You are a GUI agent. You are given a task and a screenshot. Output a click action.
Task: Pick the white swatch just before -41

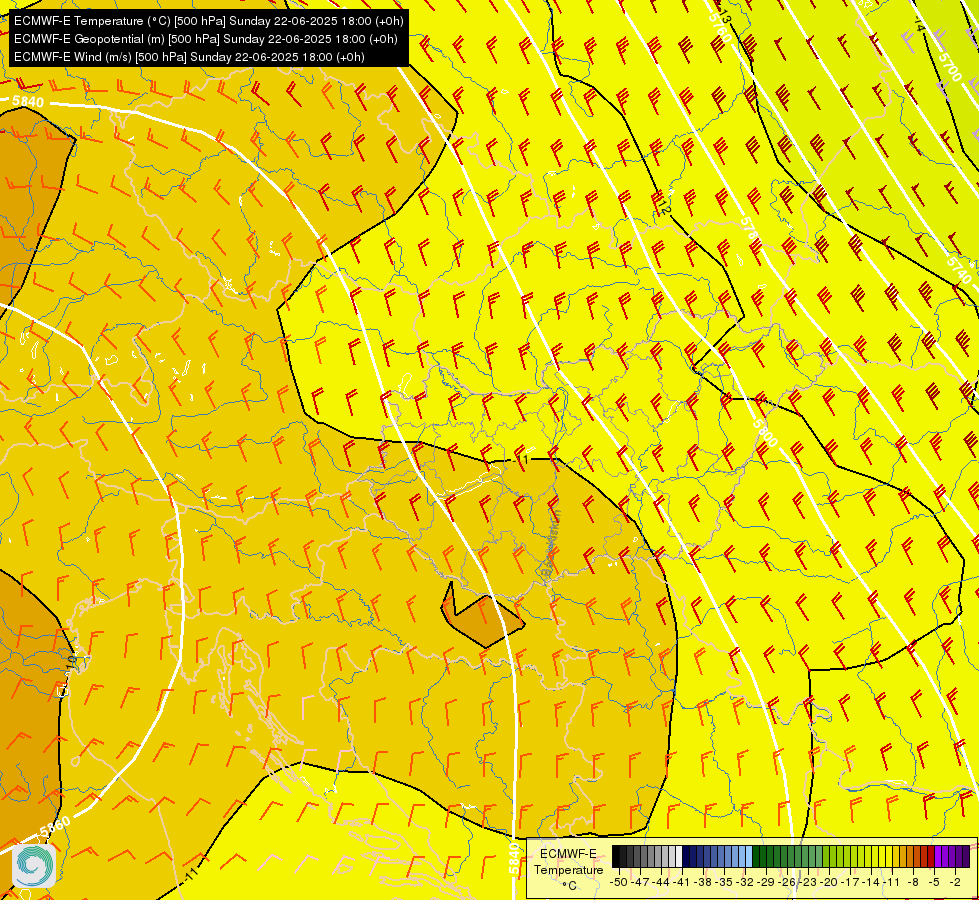point(679,856)
